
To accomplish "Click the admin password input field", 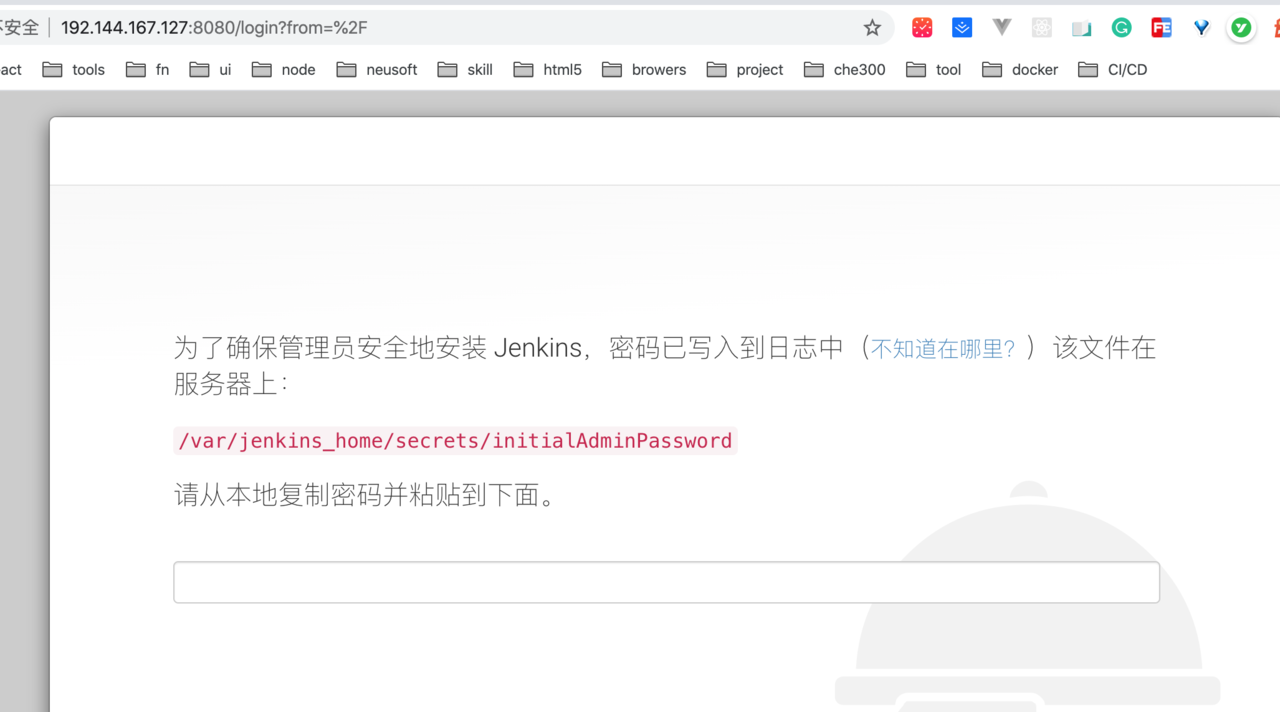I will pos(666,581).
